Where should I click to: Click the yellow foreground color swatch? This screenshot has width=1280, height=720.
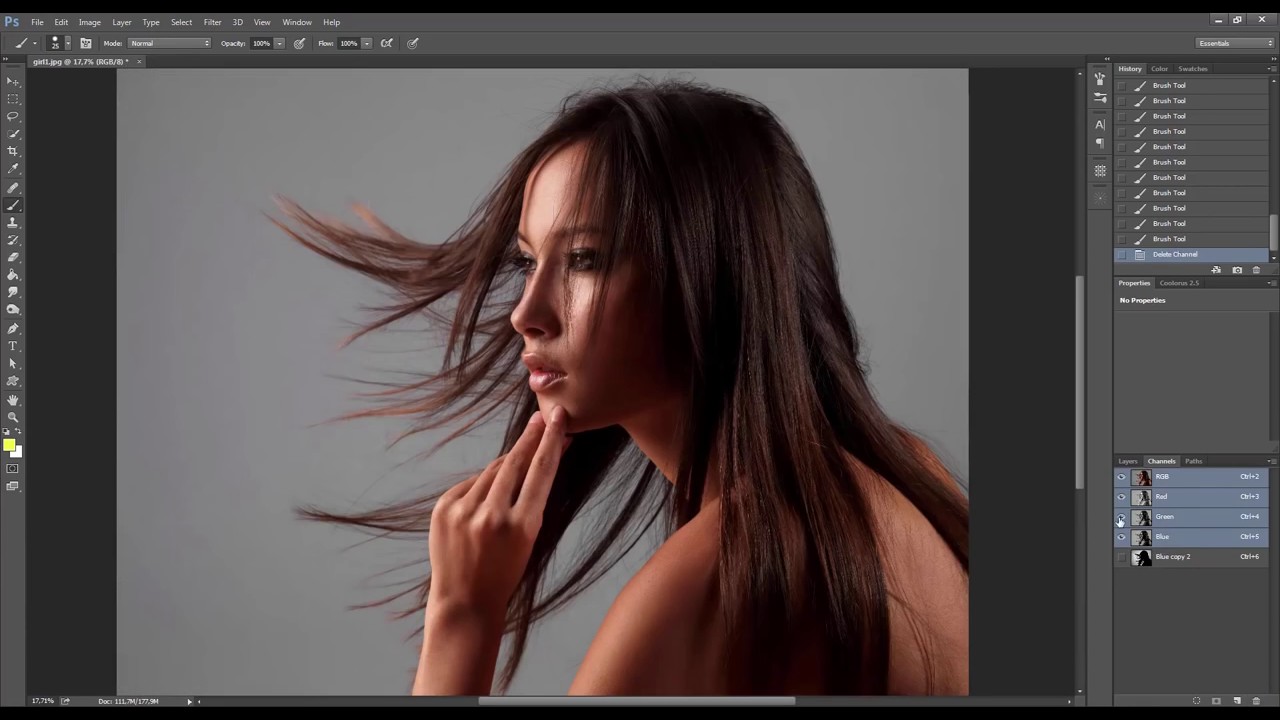tap(9, 445)
